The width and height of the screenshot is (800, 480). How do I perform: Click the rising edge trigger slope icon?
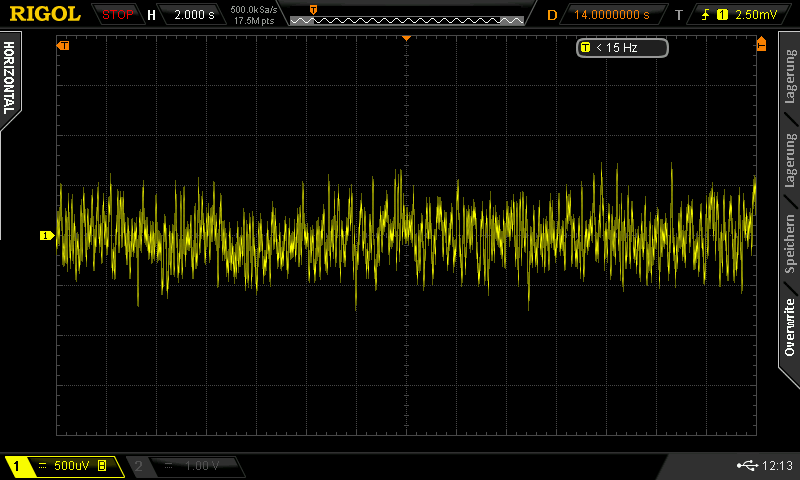pyautogui.click(x=706, y=15)
